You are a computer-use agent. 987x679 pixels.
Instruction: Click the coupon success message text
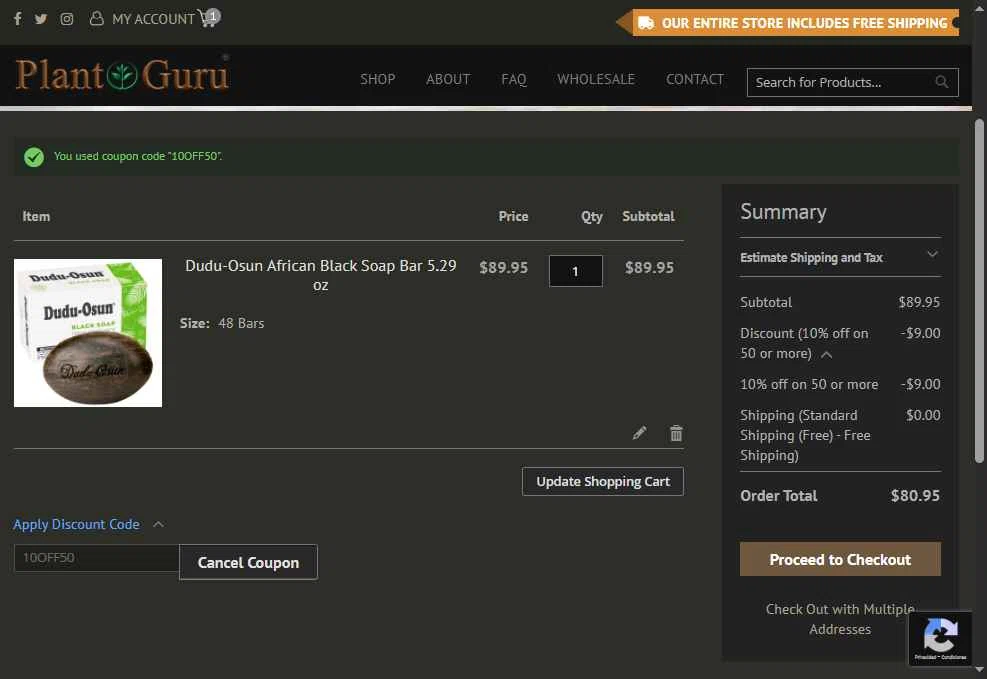pos(138,156)
